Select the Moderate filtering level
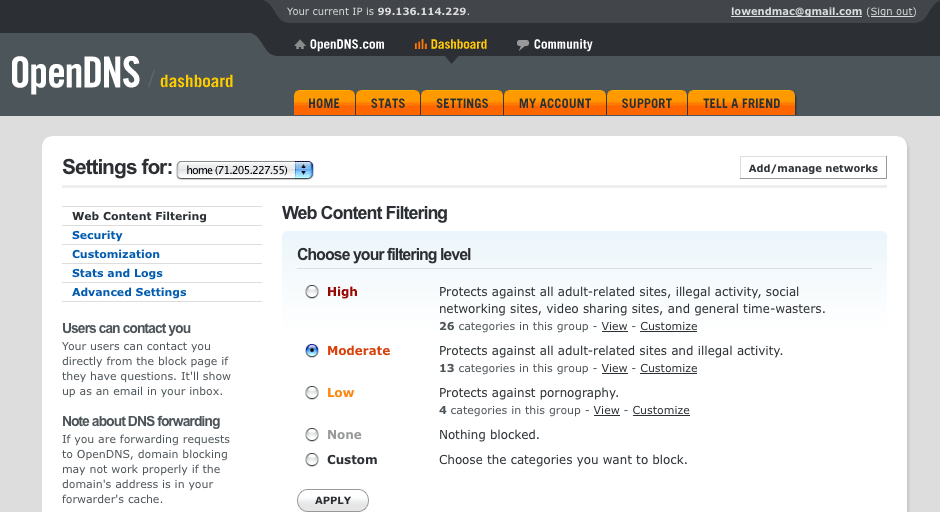Screen dimensions: 940x512 312,351
